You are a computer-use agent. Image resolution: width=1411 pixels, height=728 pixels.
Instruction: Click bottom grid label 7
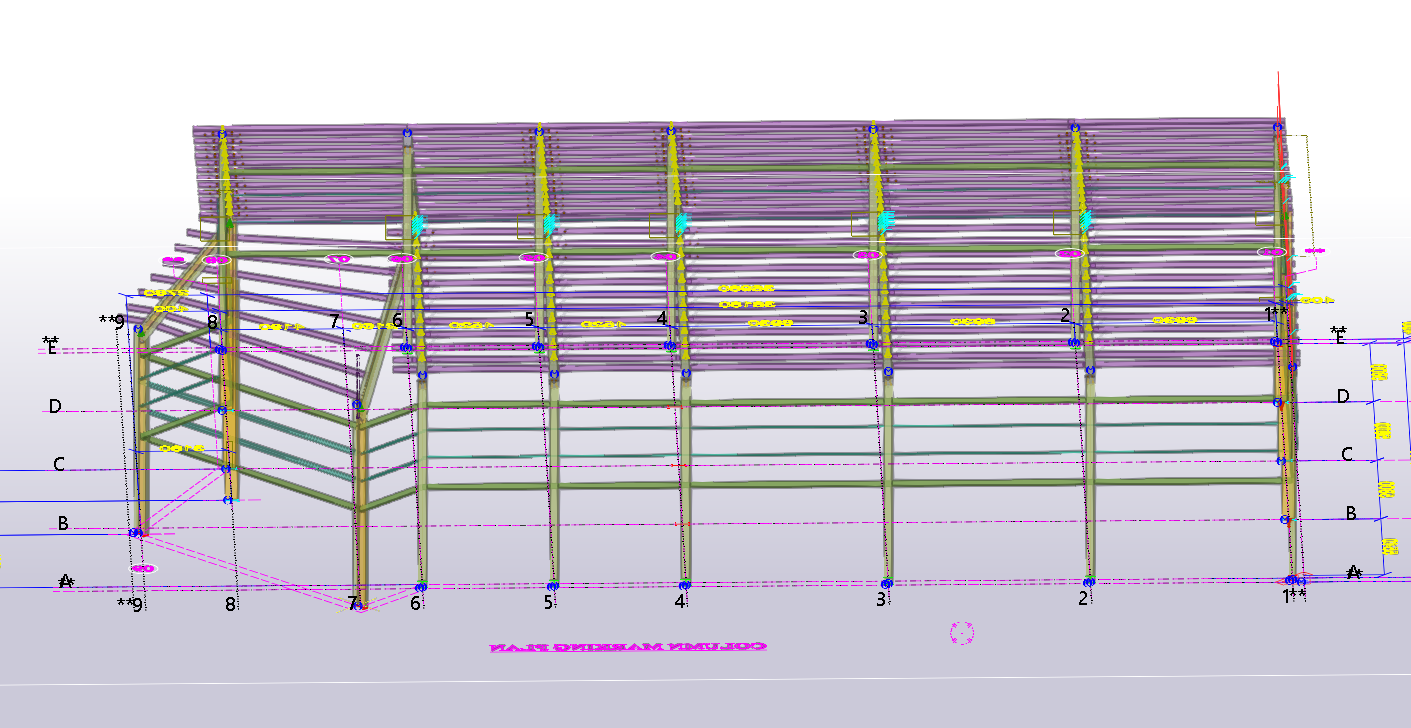pyautogui.click(x=352, y=603)
